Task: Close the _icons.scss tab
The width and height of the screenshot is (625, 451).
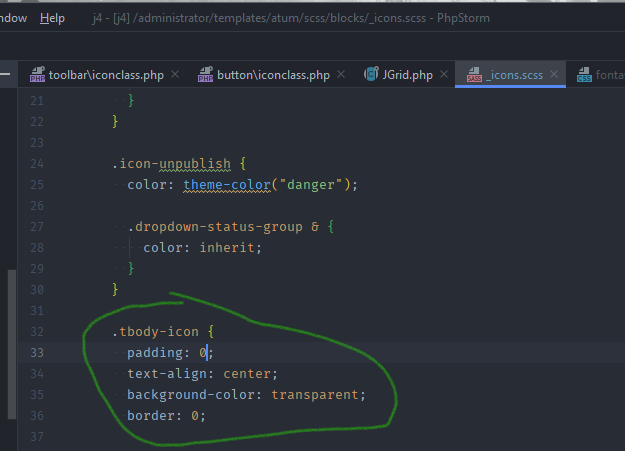Action: click(x=554, y=74)
